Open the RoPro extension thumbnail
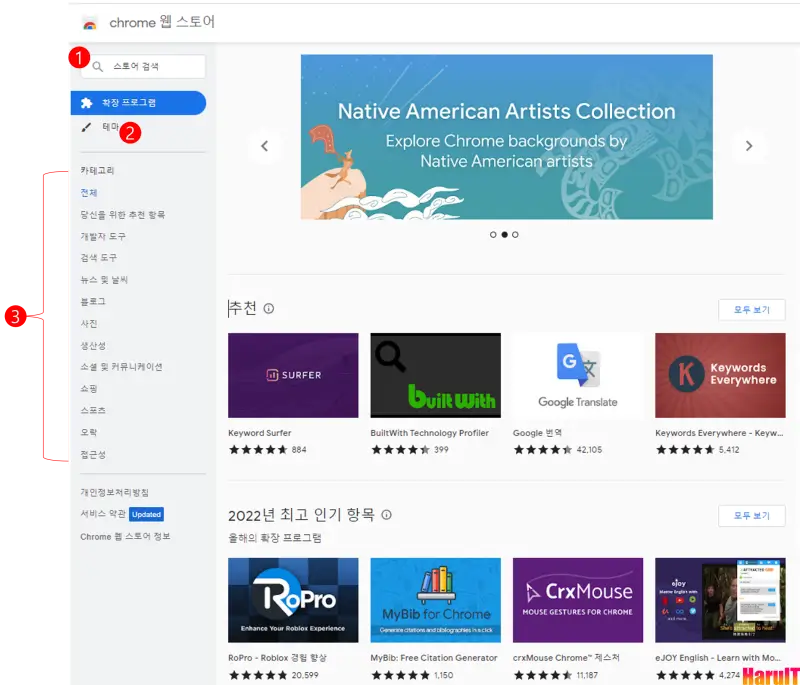800x685 pixels. click(293, 600)
